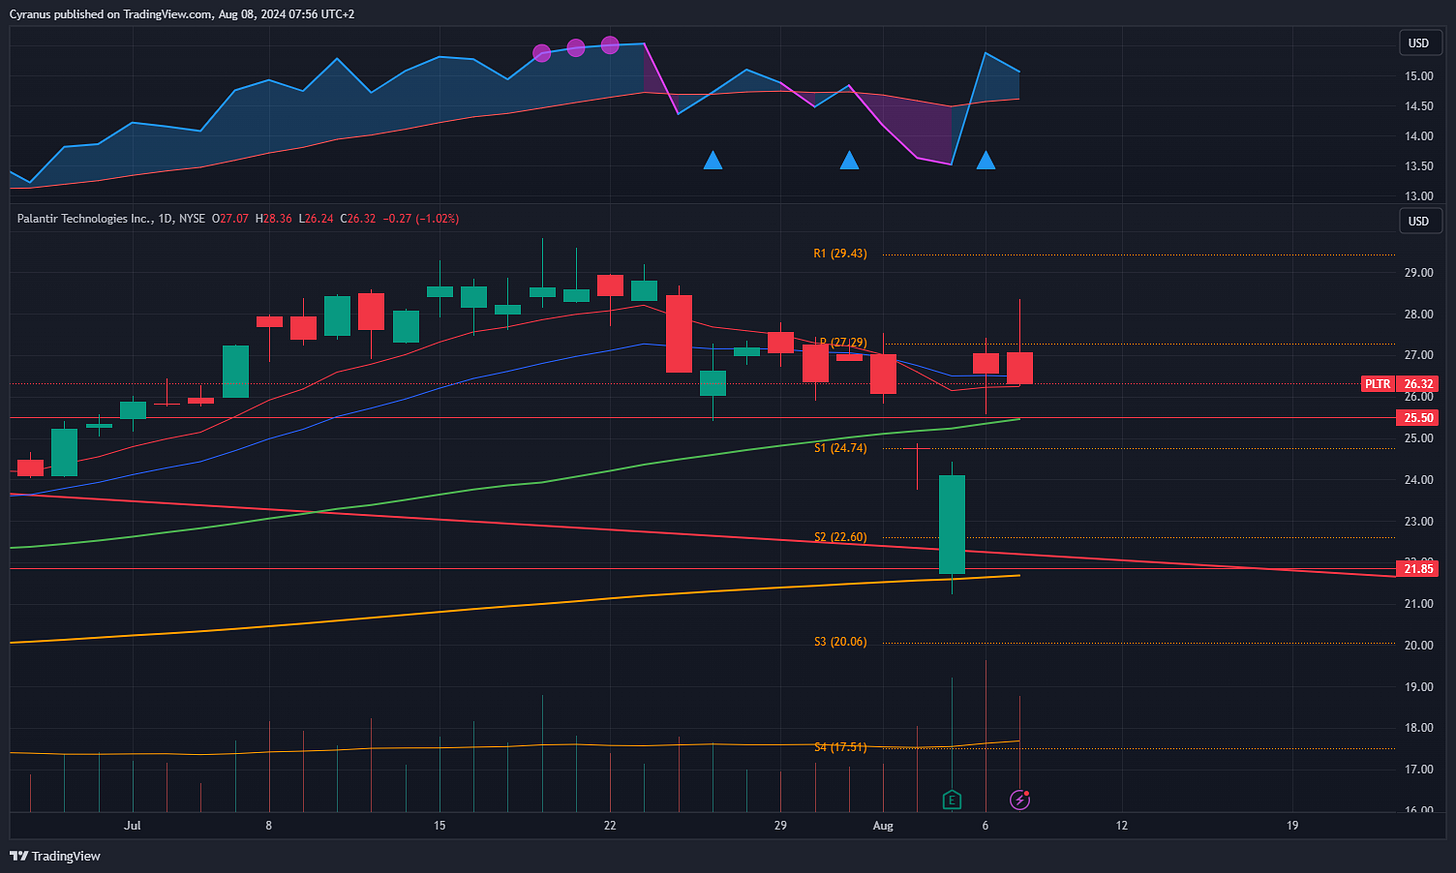Click the 17.00 price axis label
Viewport: 1456px width, 873px height.
click(x=1419, y=770)
